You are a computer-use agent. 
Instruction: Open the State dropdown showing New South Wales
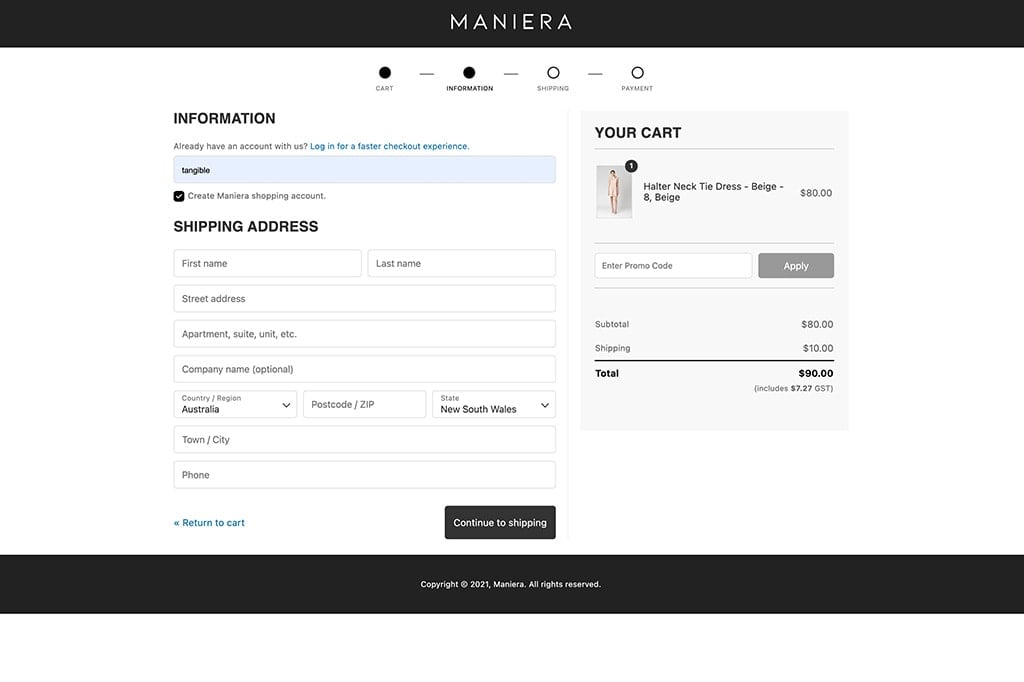pos(494,404)
